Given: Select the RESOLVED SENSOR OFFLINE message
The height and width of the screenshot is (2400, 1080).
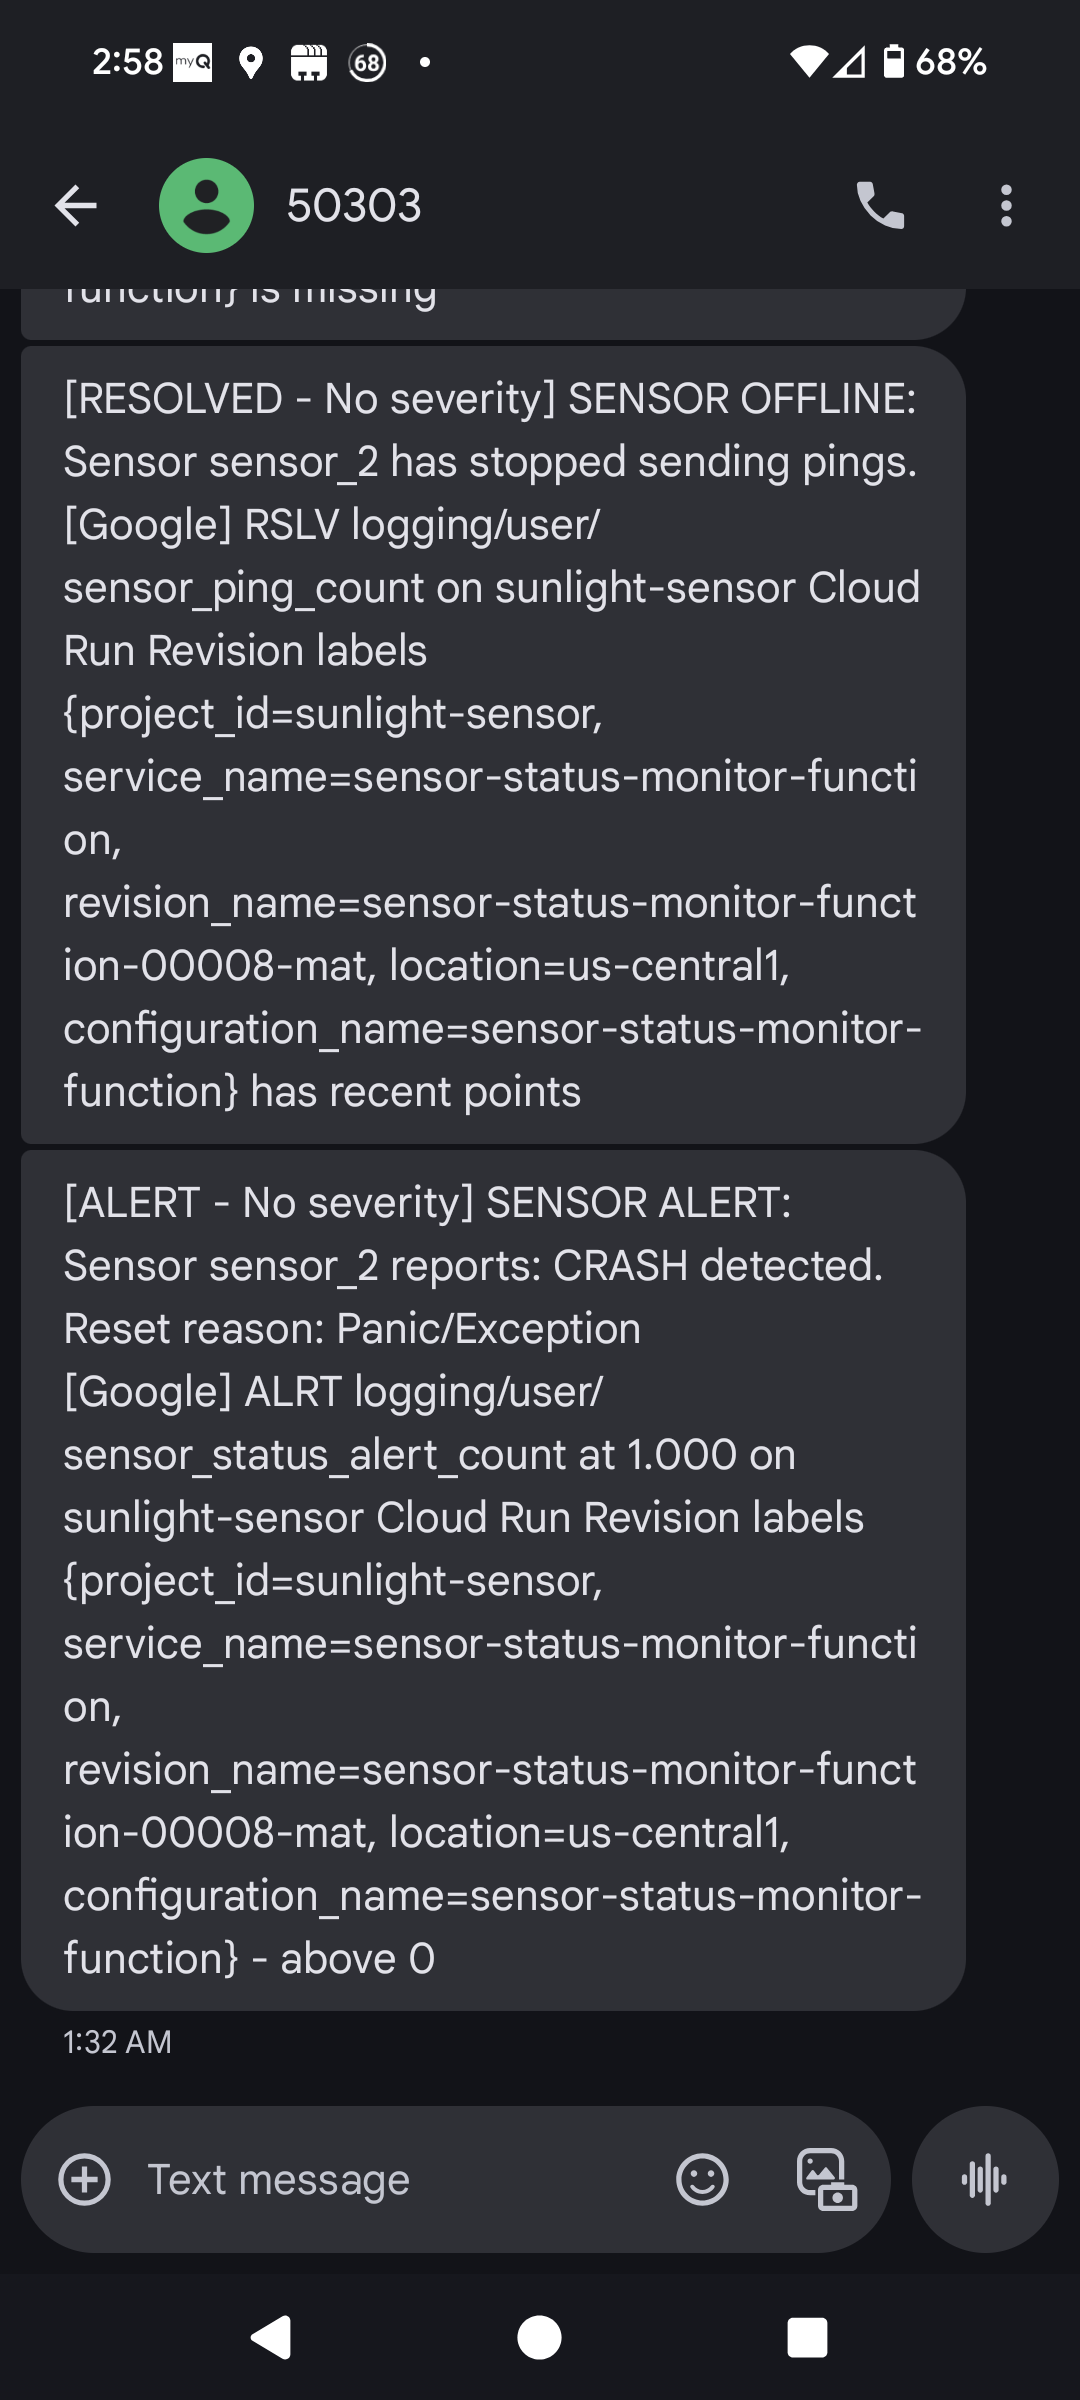Looking at the screenshot, I should (x=492, y=745).
